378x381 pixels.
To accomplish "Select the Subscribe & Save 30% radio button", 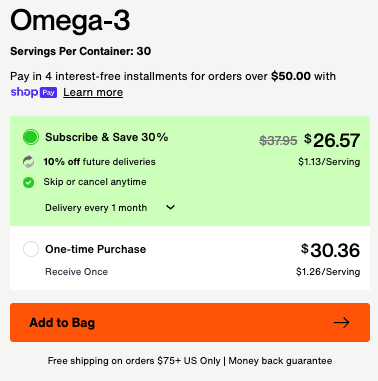I will coord(31,137).
